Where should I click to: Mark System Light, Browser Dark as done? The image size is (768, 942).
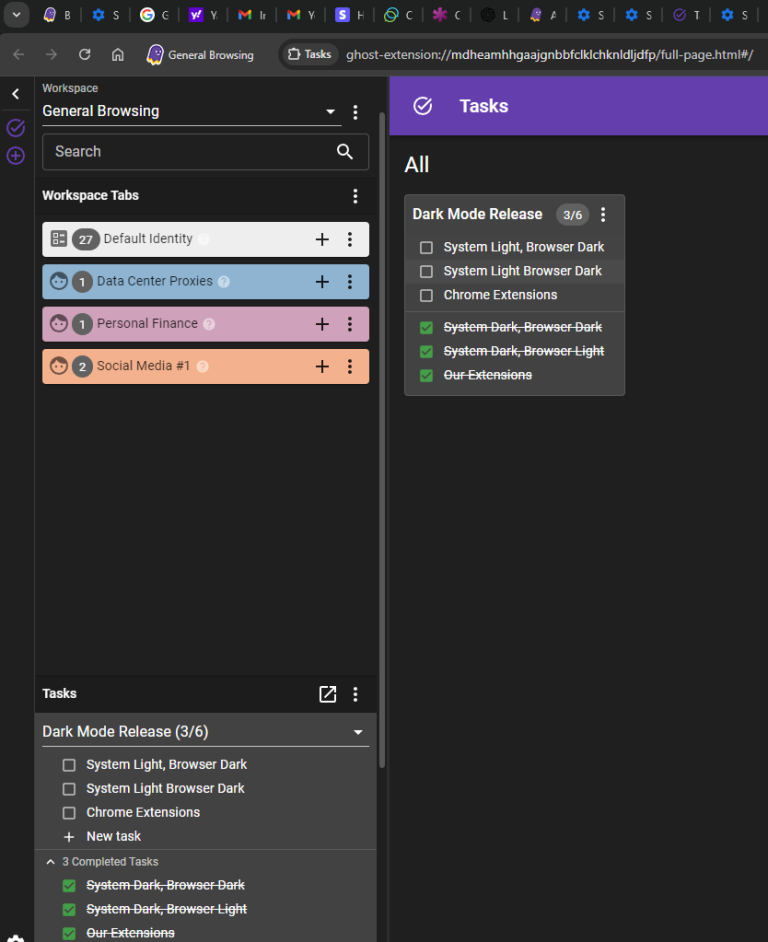coord(426,246)
